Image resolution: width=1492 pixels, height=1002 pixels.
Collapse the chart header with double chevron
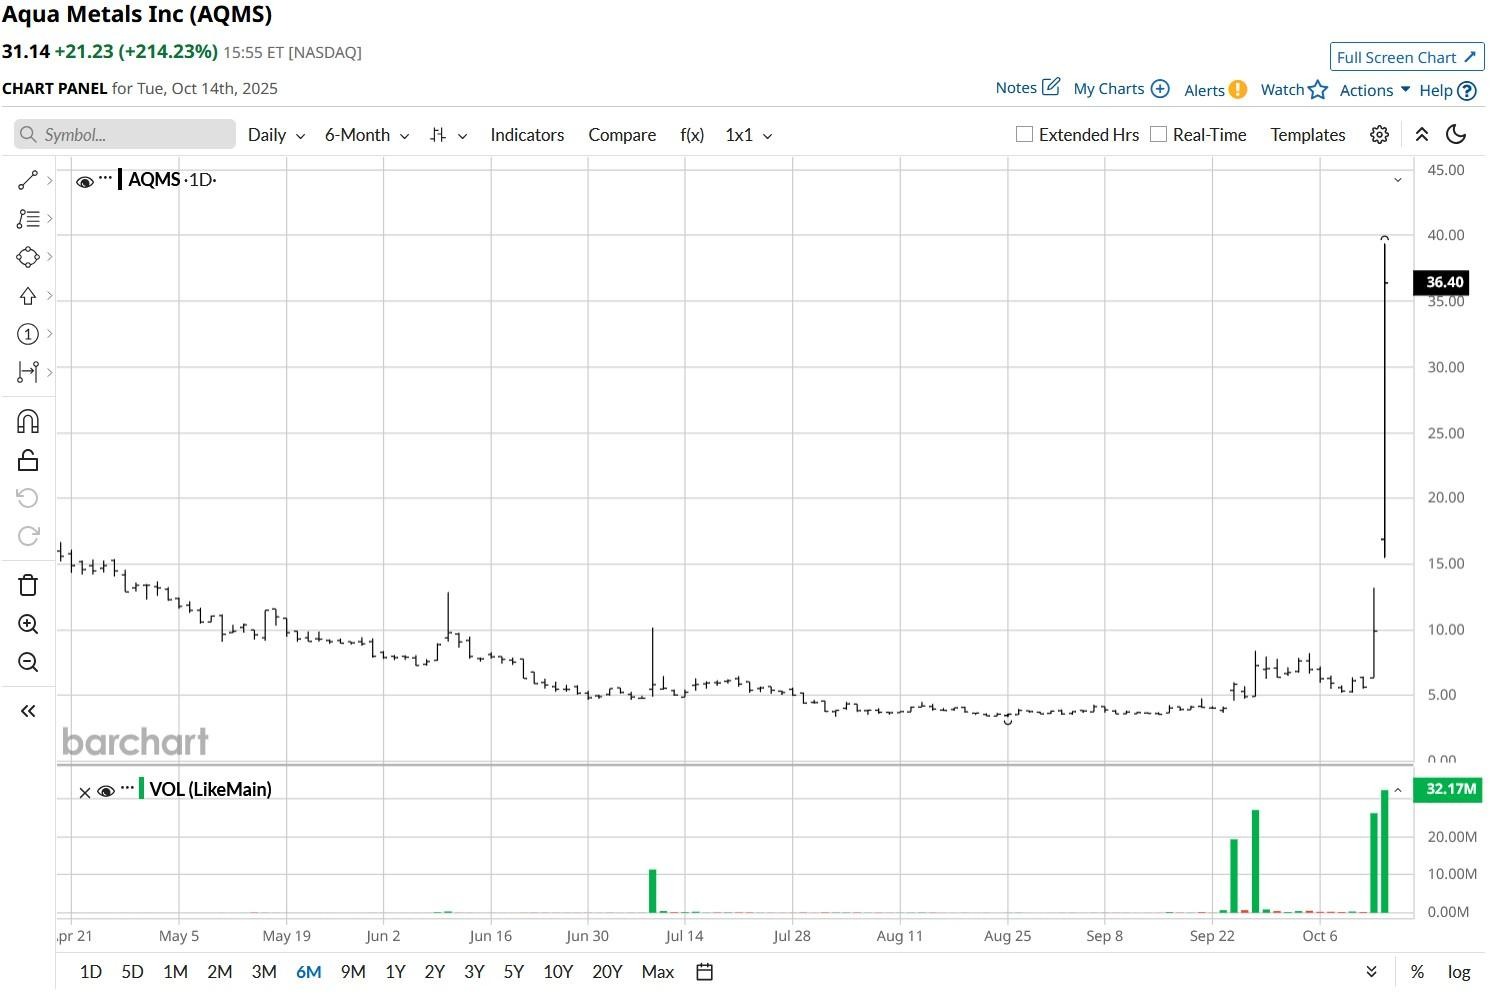1421,135
